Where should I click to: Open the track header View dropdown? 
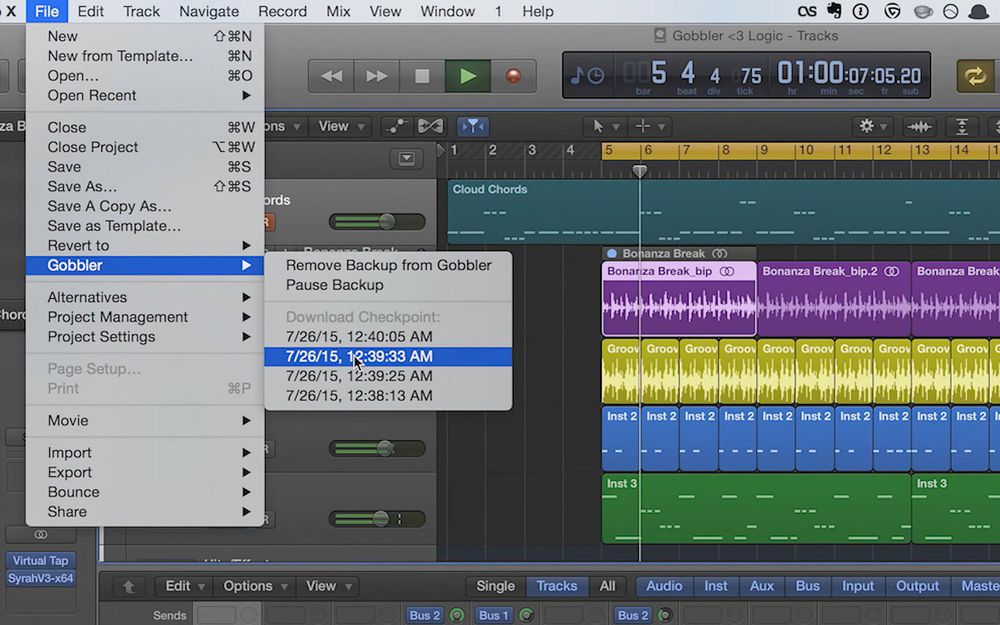tap(341, 126)
